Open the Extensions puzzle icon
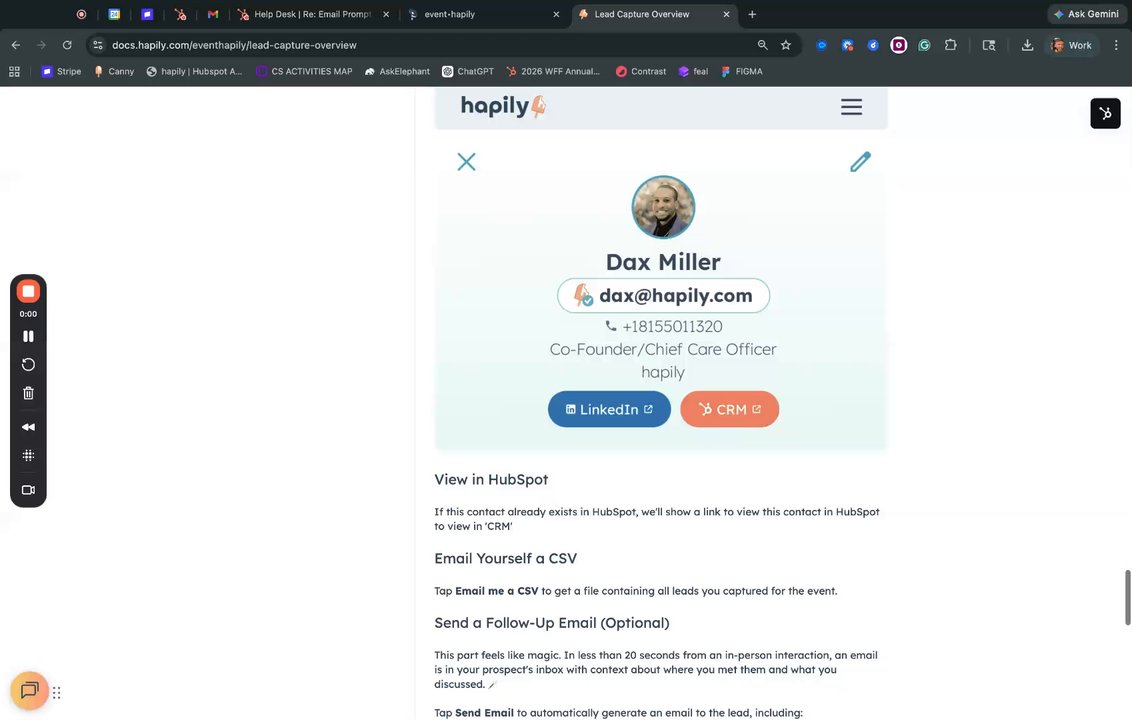Viewport: 1132px width, 720px height. coord(951,45)
